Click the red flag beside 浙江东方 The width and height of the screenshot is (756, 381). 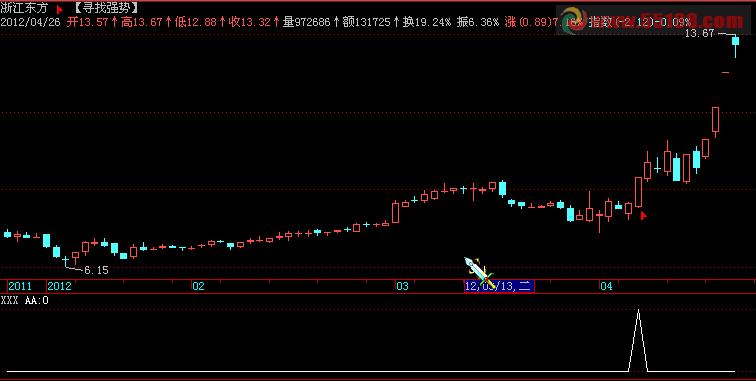[x=59, y=9]
